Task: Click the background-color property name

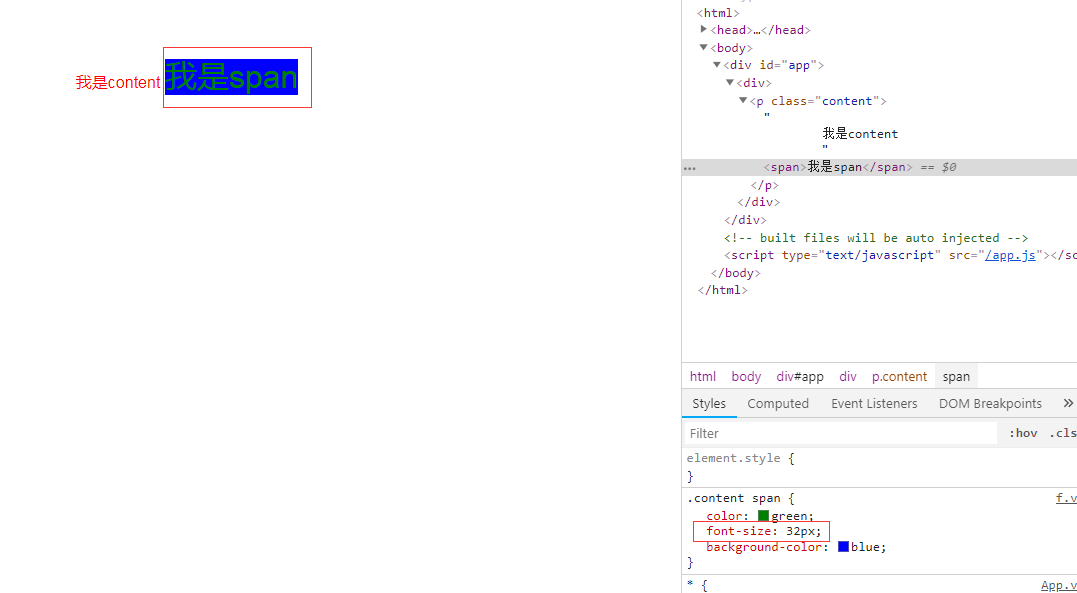Action: pos(764,548)
